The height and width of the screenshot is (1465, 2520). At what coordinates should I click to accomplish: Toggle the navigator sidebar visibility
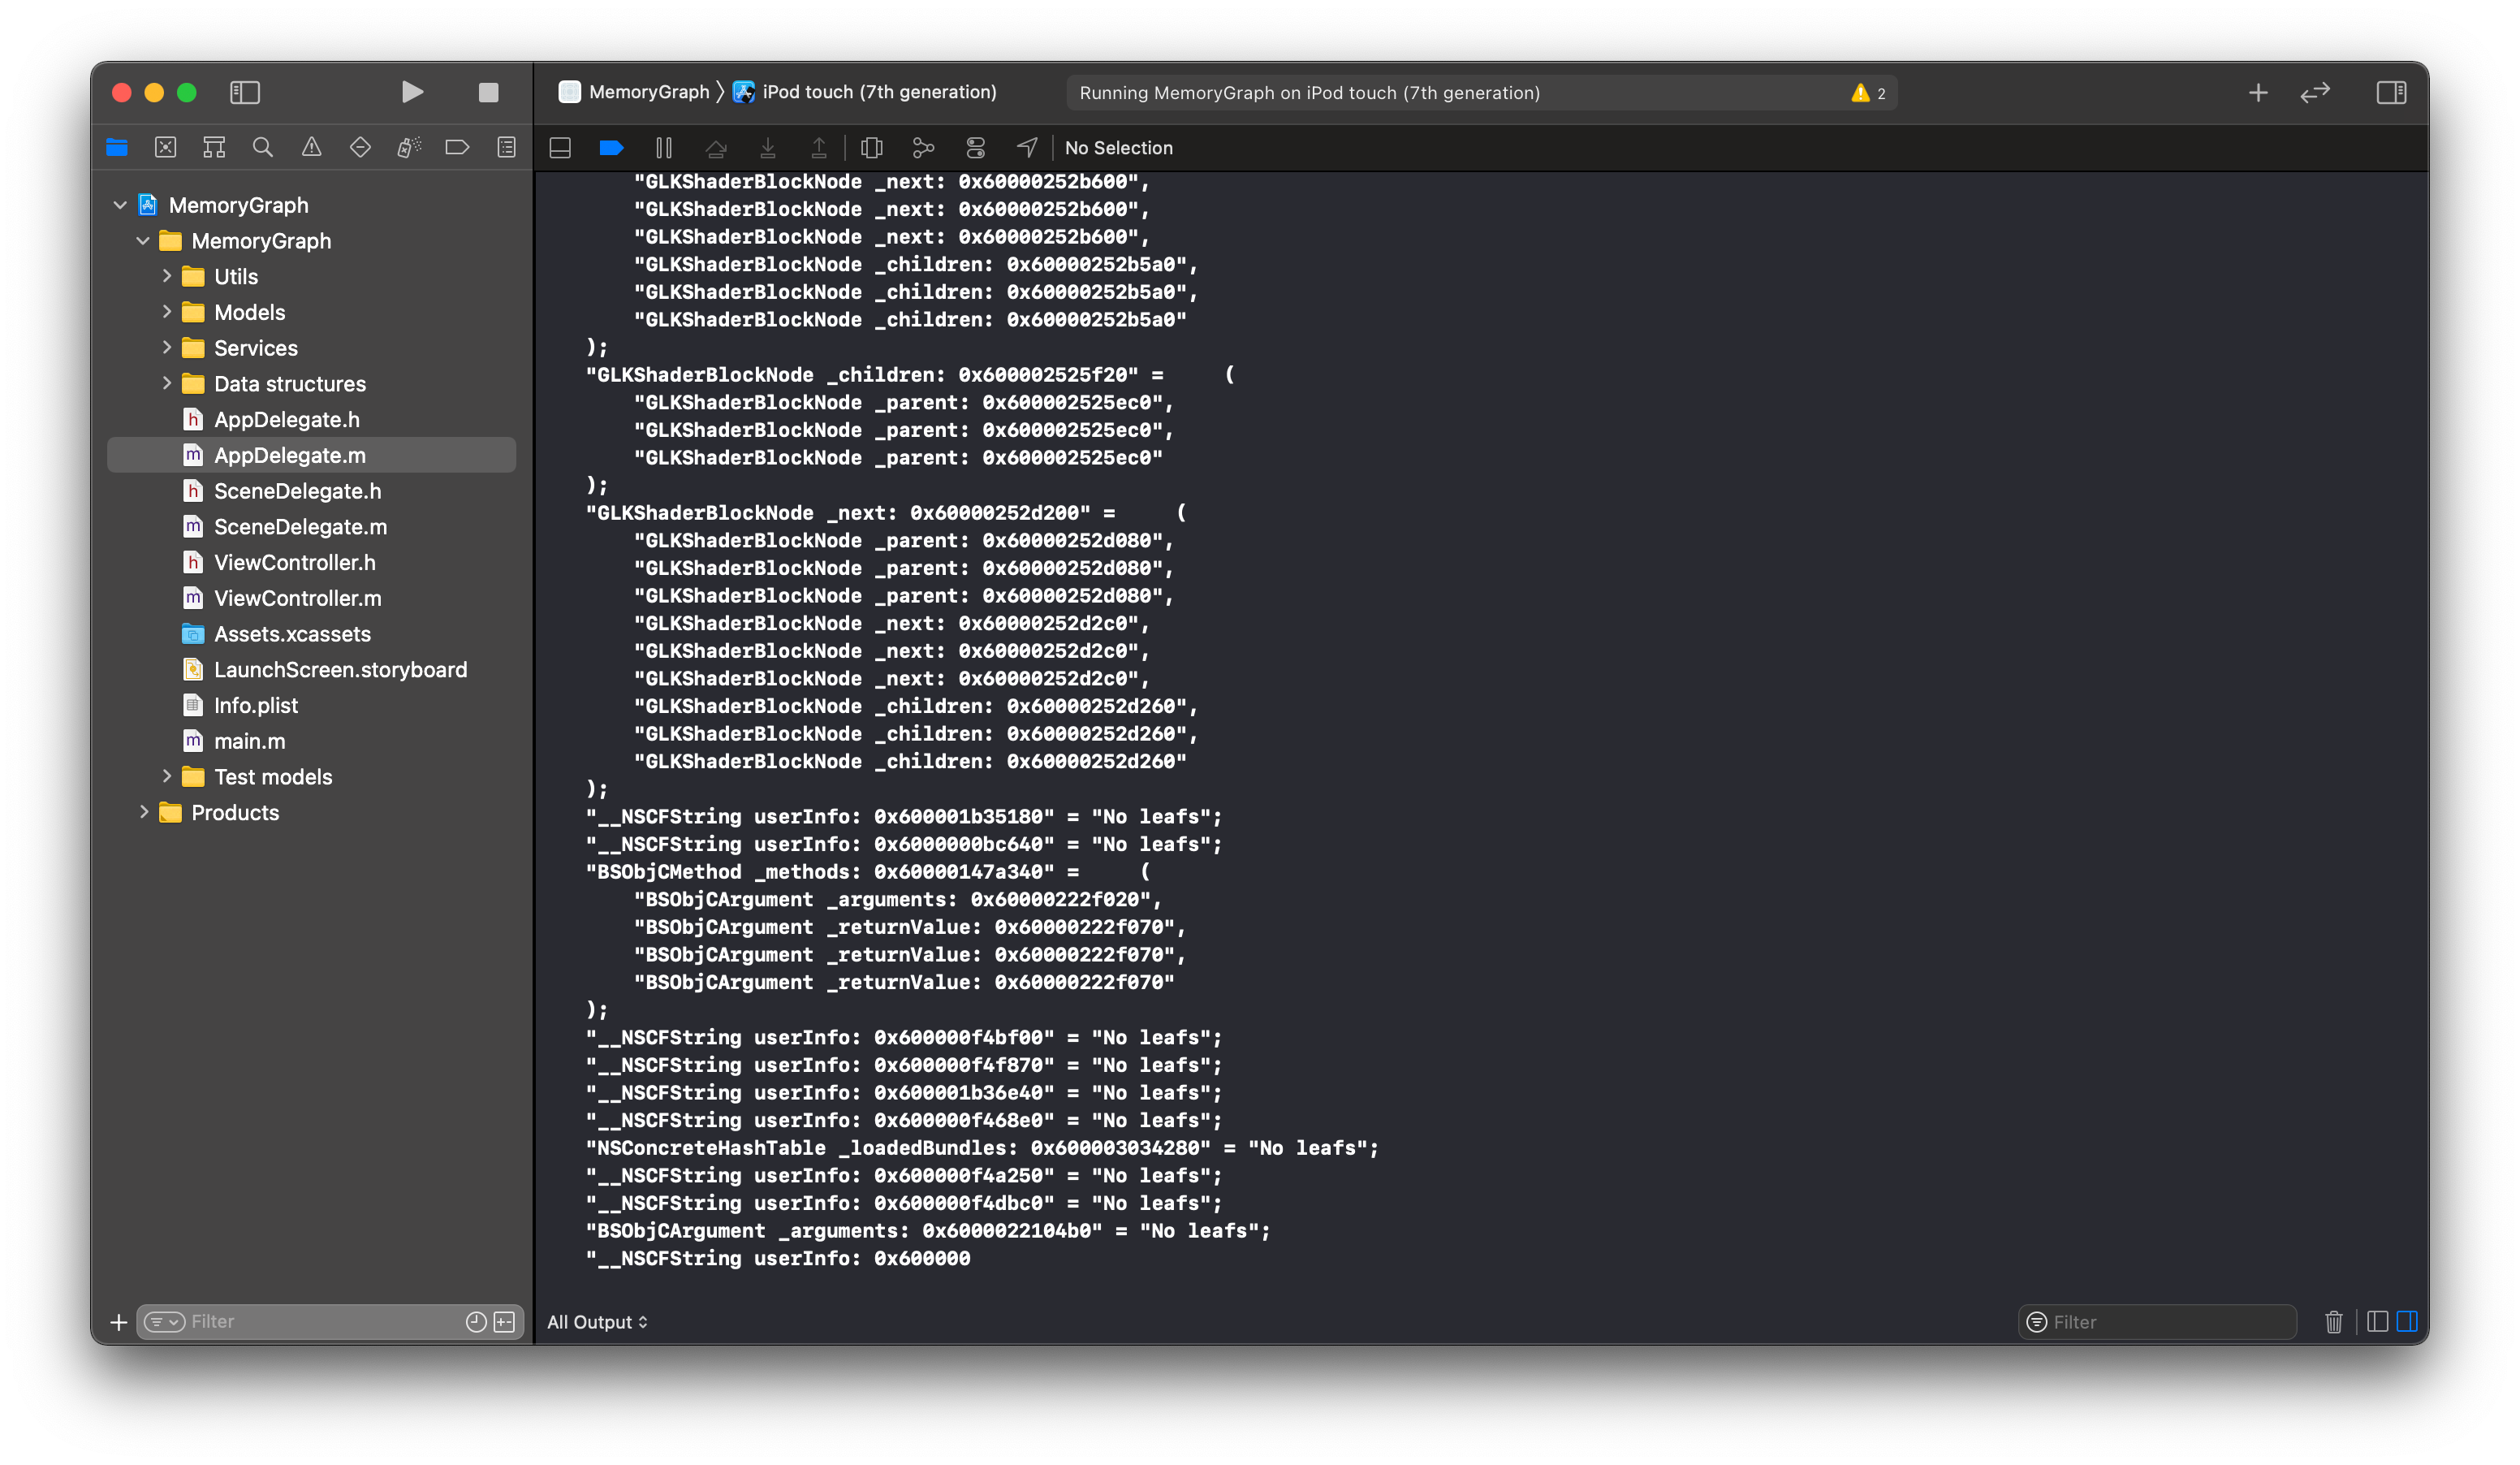(245, 93)
